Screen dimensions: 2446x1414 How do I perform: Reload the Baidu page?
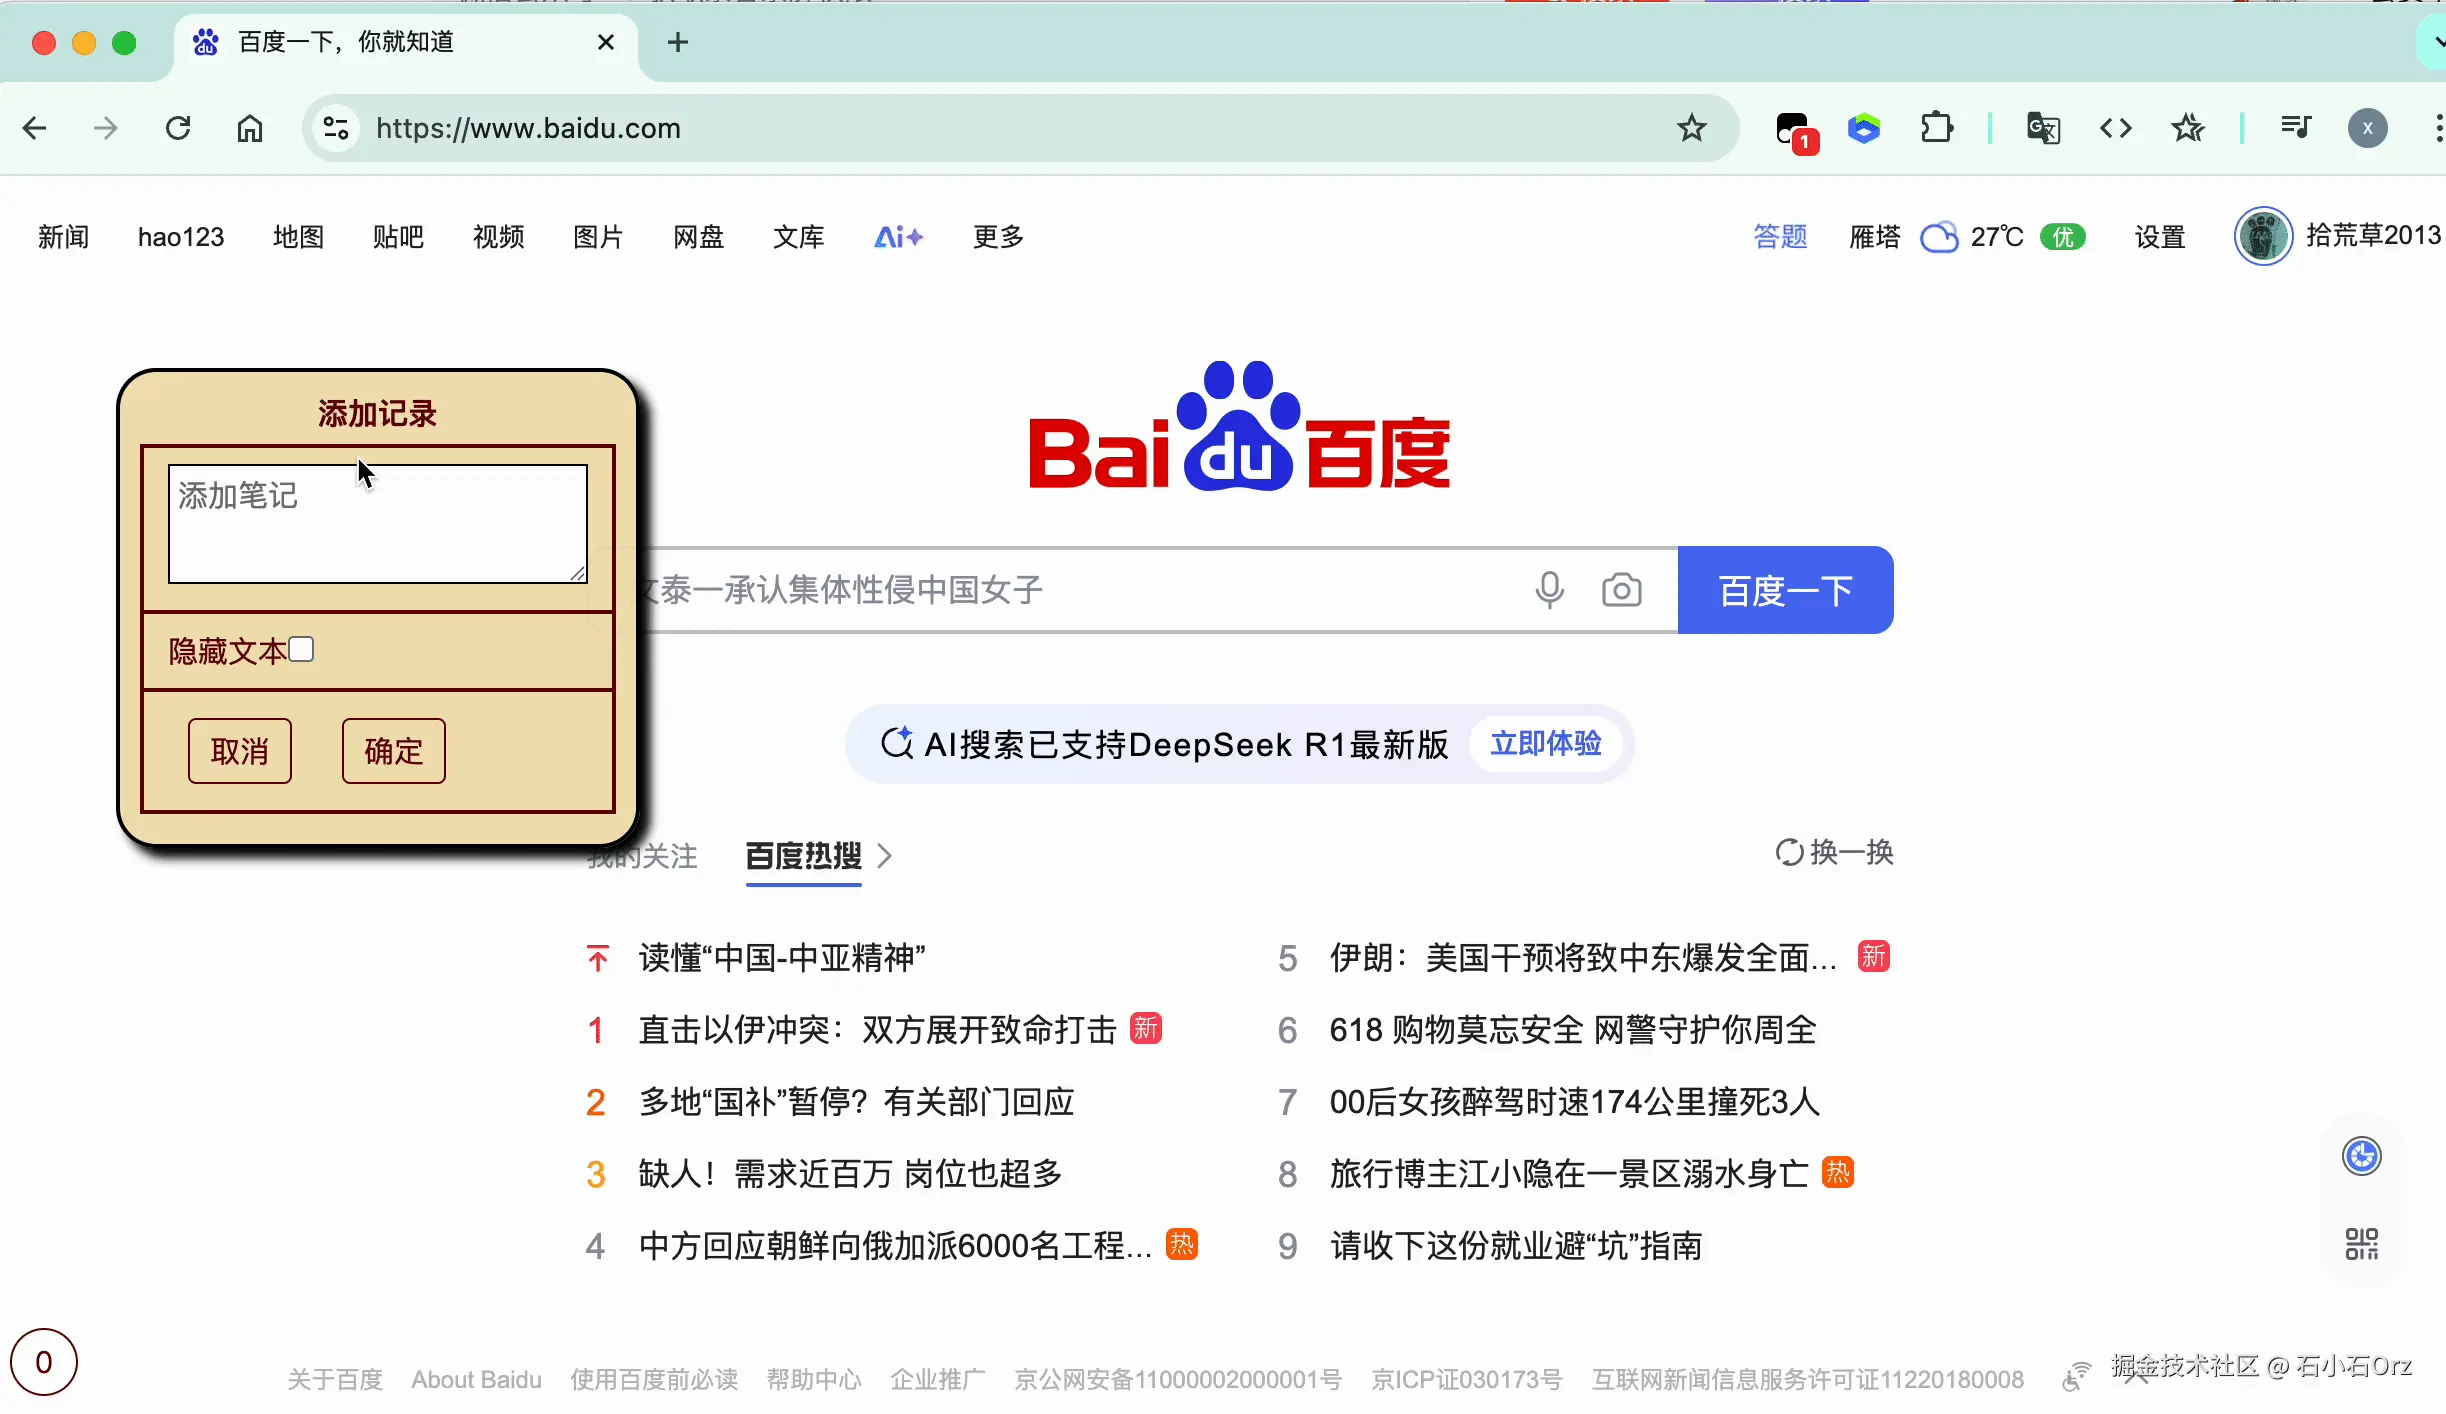[x=178, y=128]
